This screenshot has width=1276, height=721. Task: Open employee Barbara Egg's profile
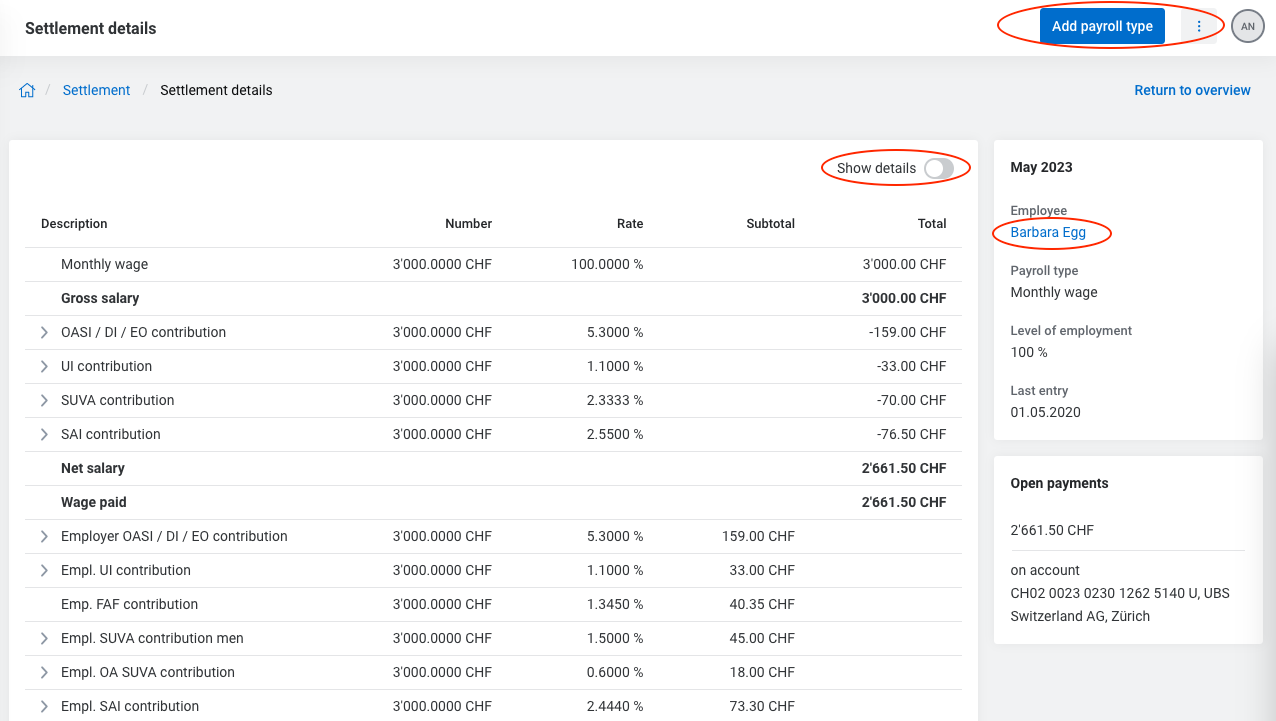(1048, 233)
